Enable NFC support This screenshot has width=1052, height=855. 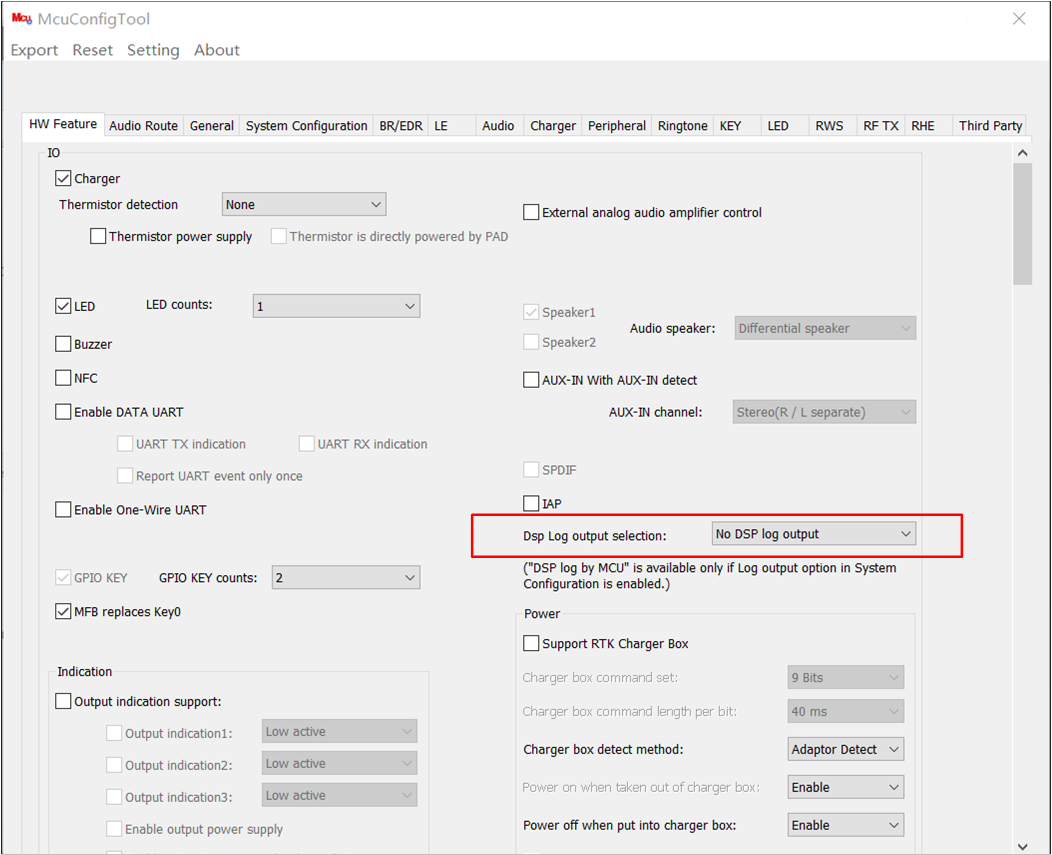point(63,377)
